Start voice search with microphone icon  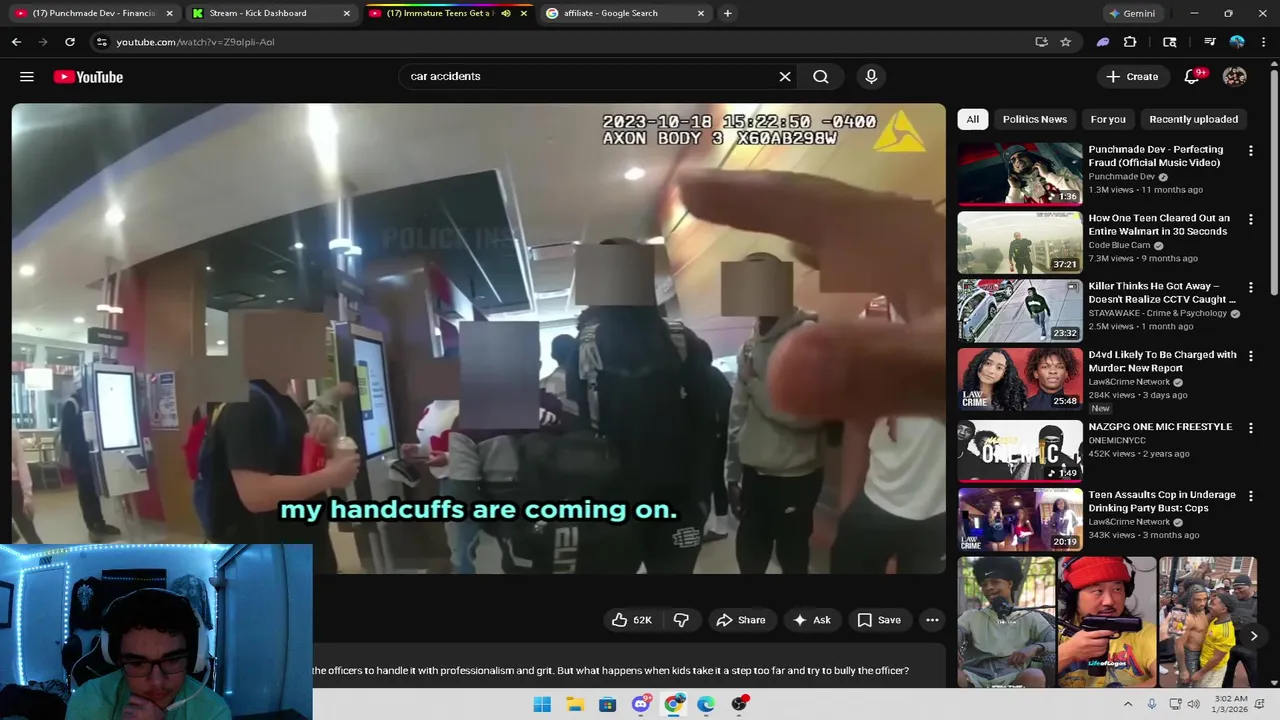tap(871, 76)
